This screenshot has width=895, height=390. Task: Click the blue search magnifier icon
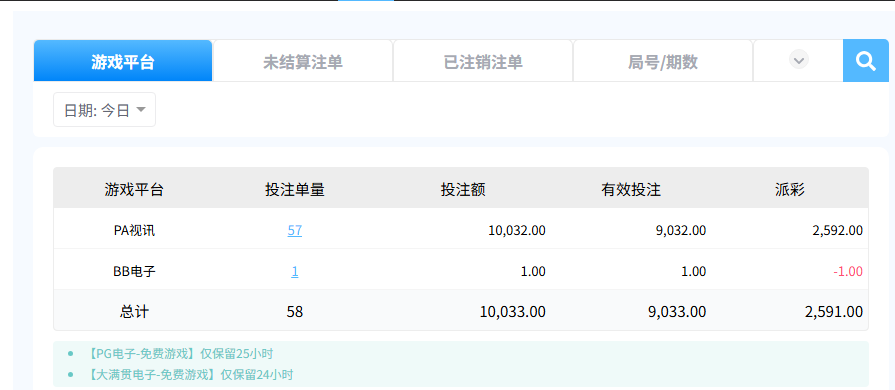click(866, 61)
